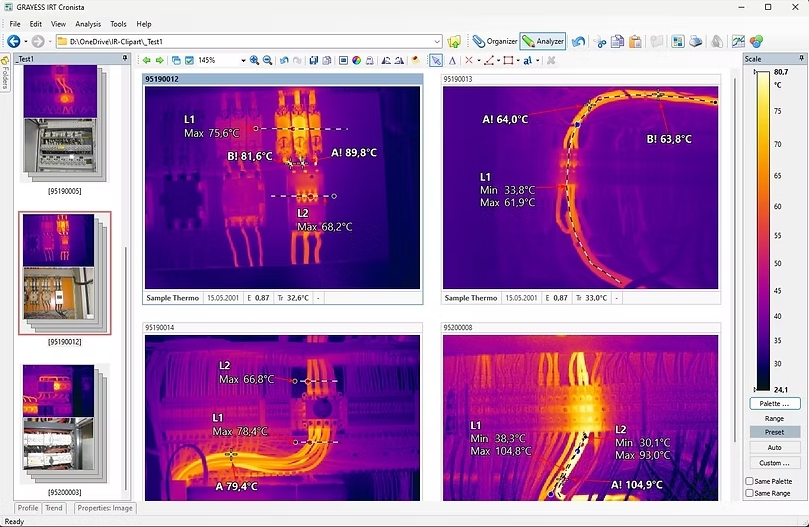Click the grey delete X icon
Screen dimensions: 809x527
(551, 60)
